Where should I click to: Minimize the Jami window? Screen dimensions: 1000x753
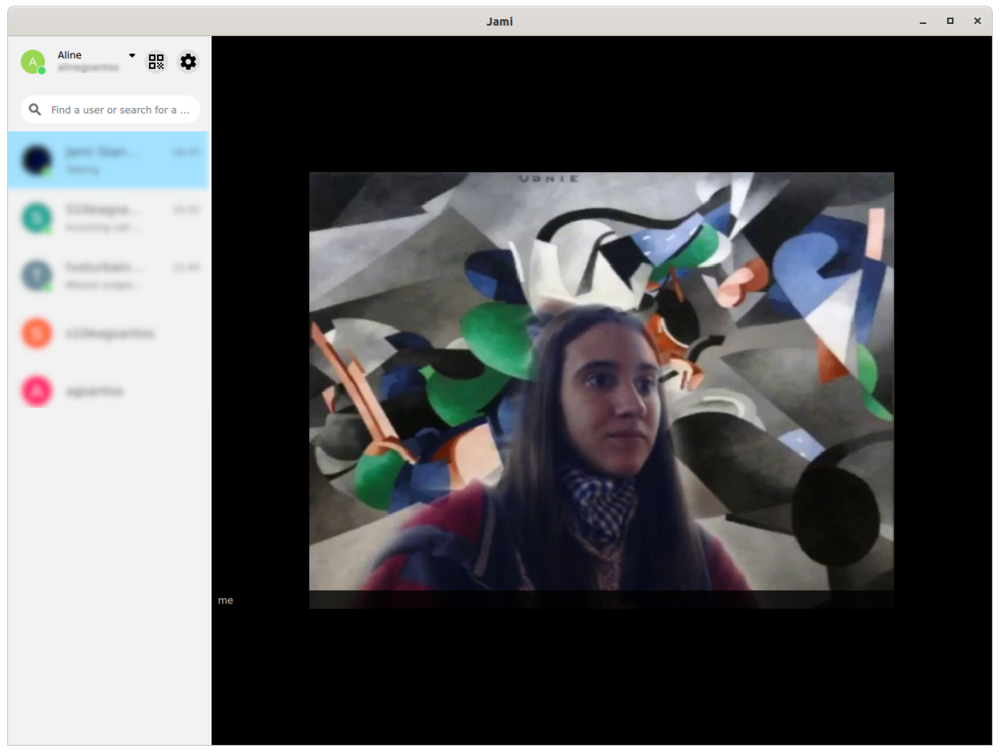[923, 21]
